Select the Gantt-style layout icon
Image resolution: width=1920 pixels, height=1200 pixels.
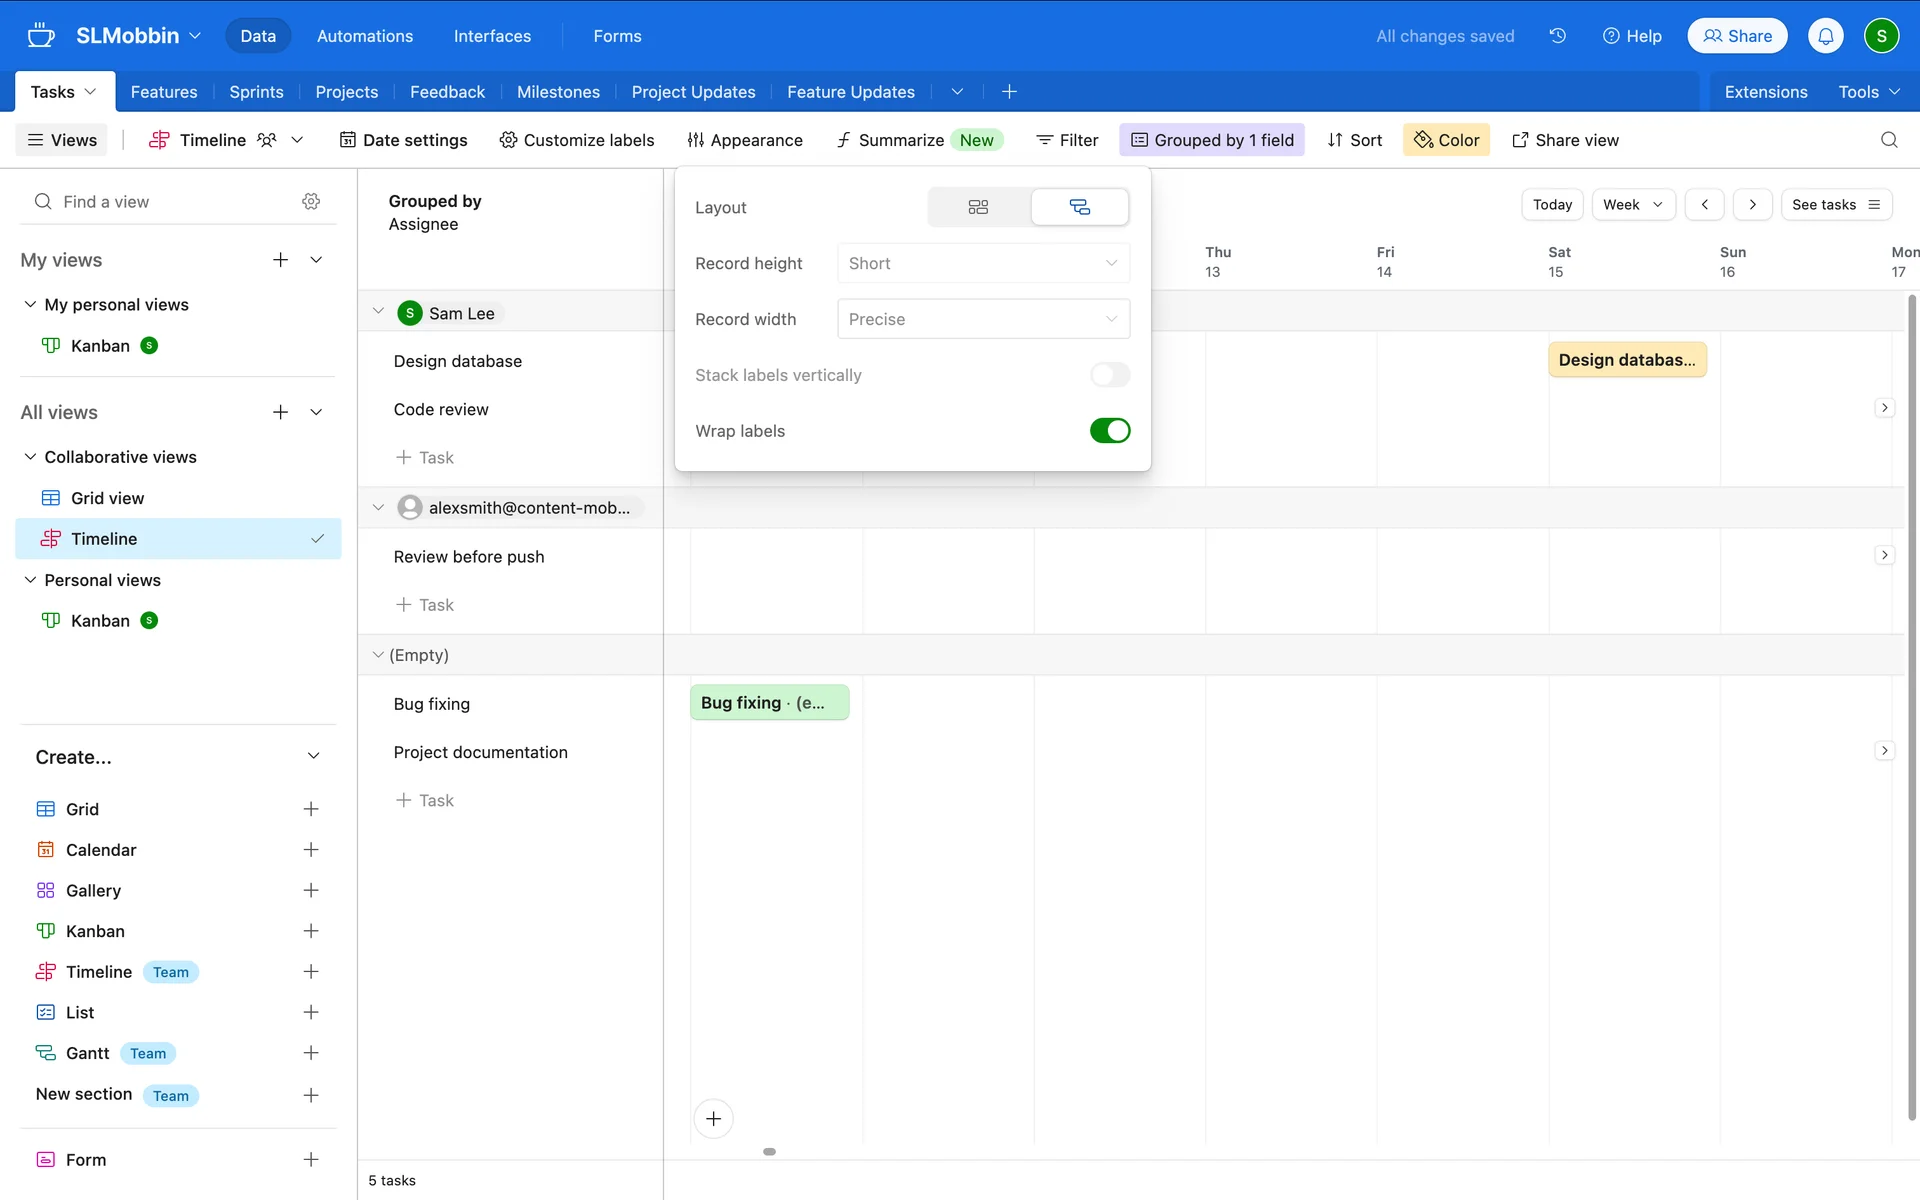coord(1080,207)
